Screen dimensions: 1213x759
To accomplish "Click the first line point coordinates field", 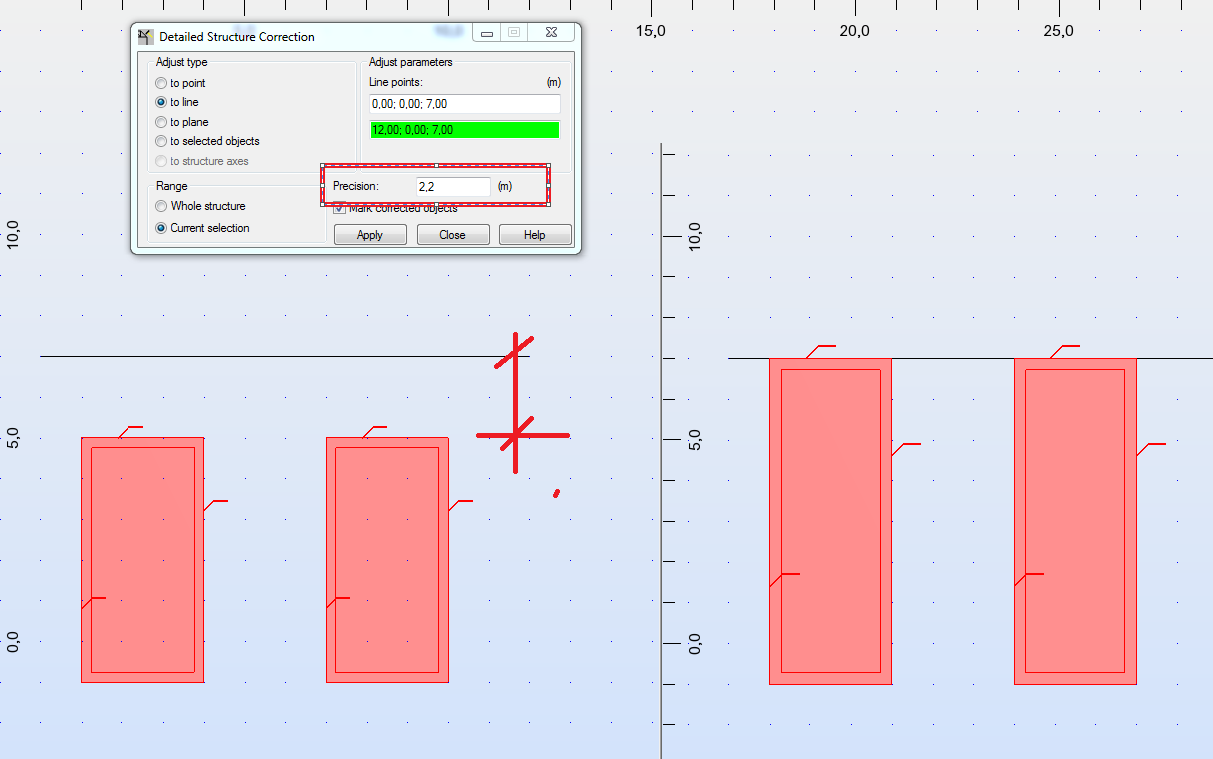I will point(464,104).
